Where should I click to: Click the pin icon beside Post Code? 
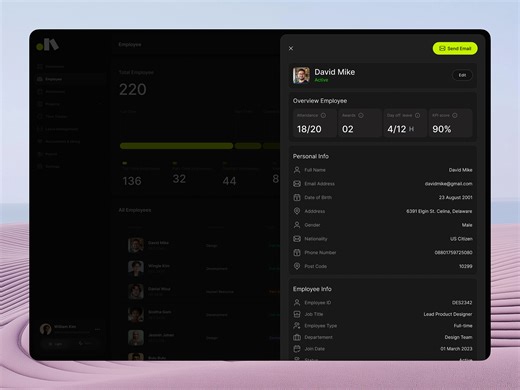[x=297, y=266]
